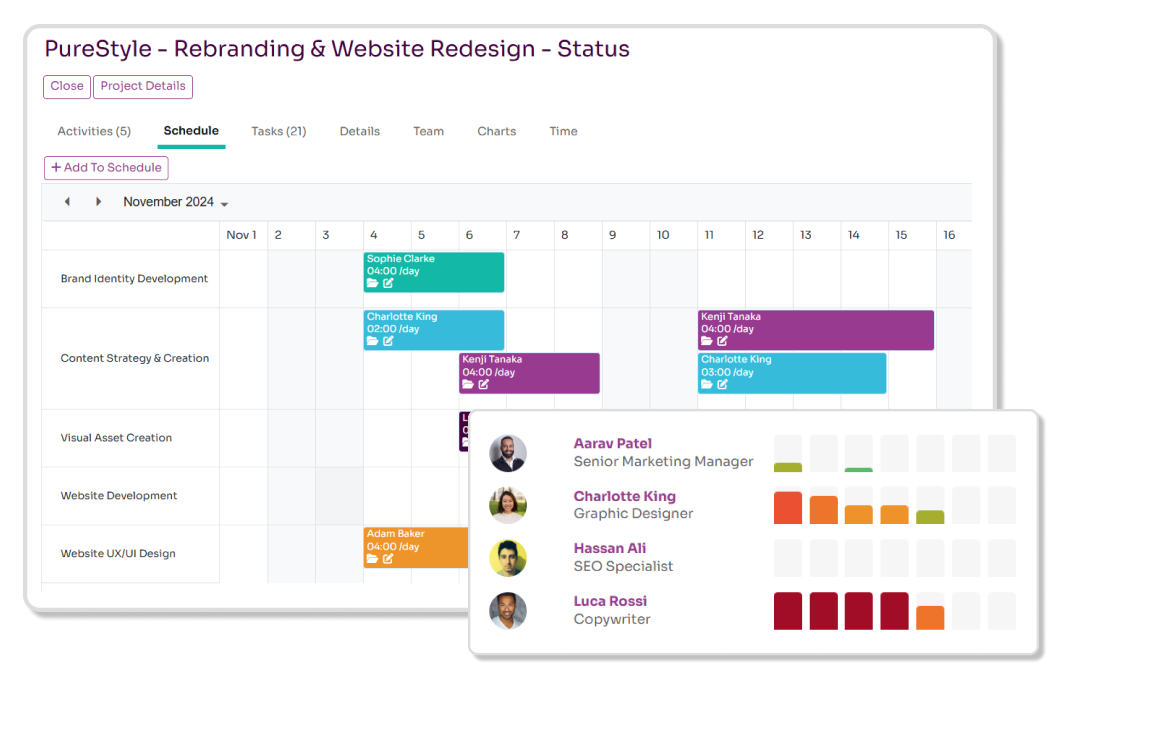Open Project Details
The image size is (1176, 756).
pyautogui.click(x=142, y=87)
